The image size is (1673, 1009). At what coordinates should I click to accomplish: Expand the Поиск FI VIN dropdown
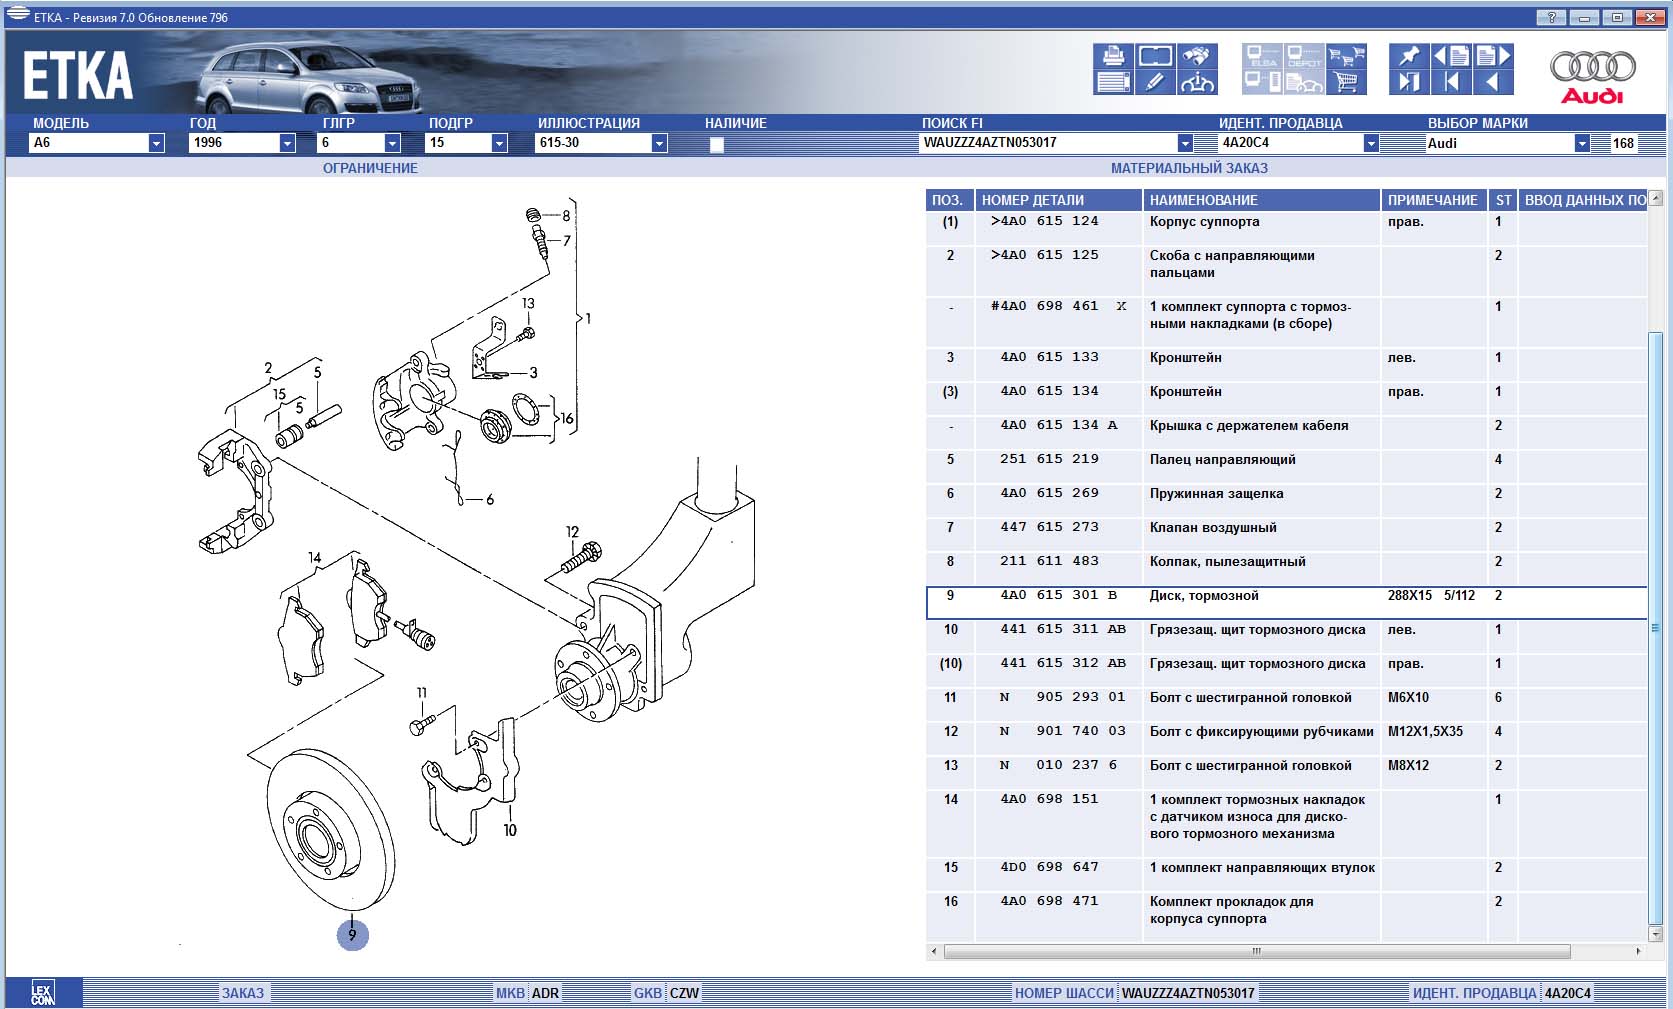1185,143
